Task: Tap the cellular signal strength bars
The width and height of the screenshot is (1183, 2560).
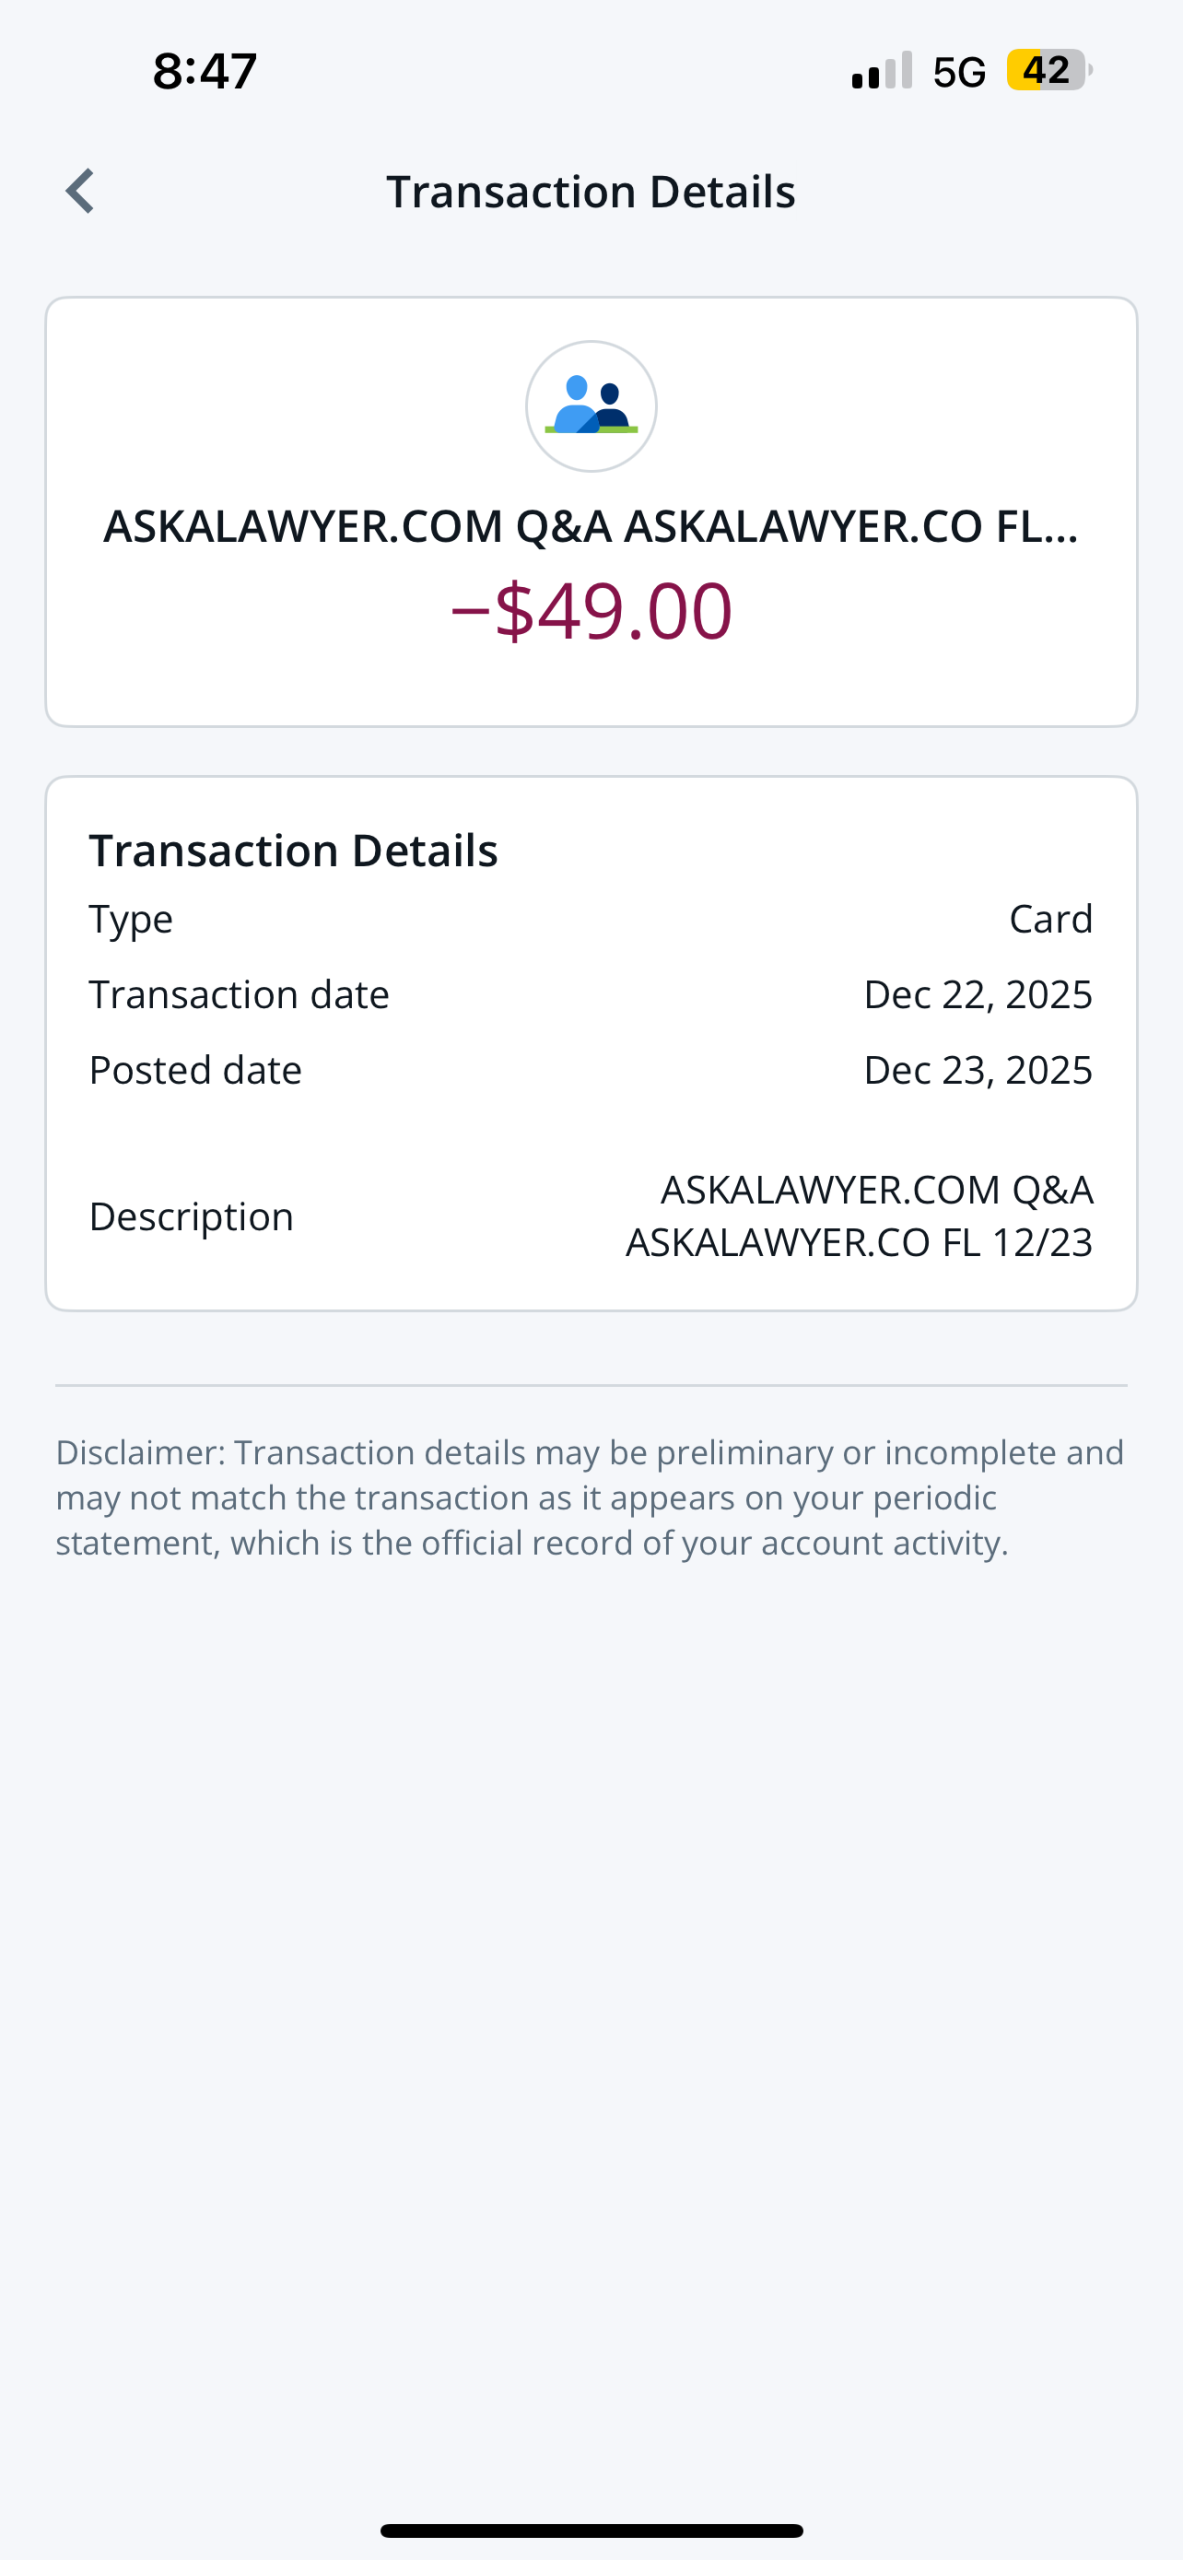Action: click(881, 71)
